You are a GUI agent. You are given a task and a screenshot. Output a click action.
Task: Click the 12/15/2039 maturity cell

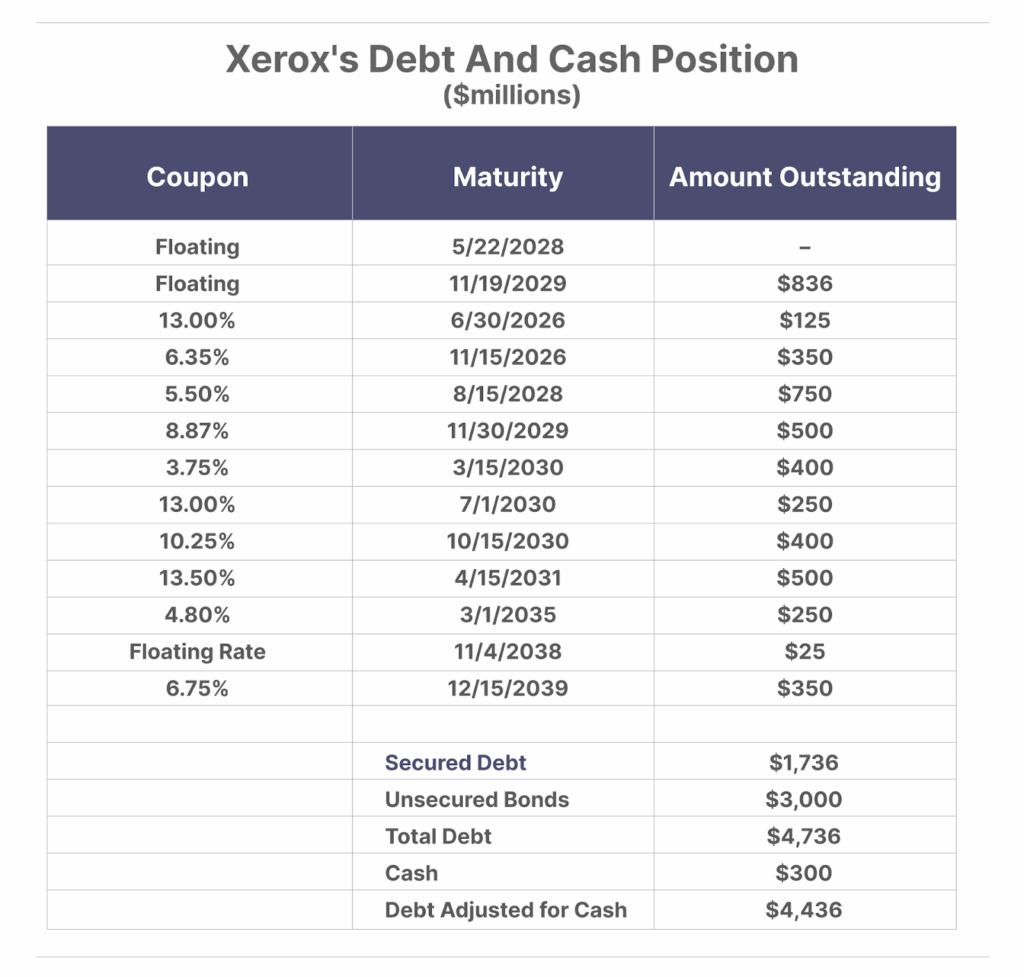point(507,688)
